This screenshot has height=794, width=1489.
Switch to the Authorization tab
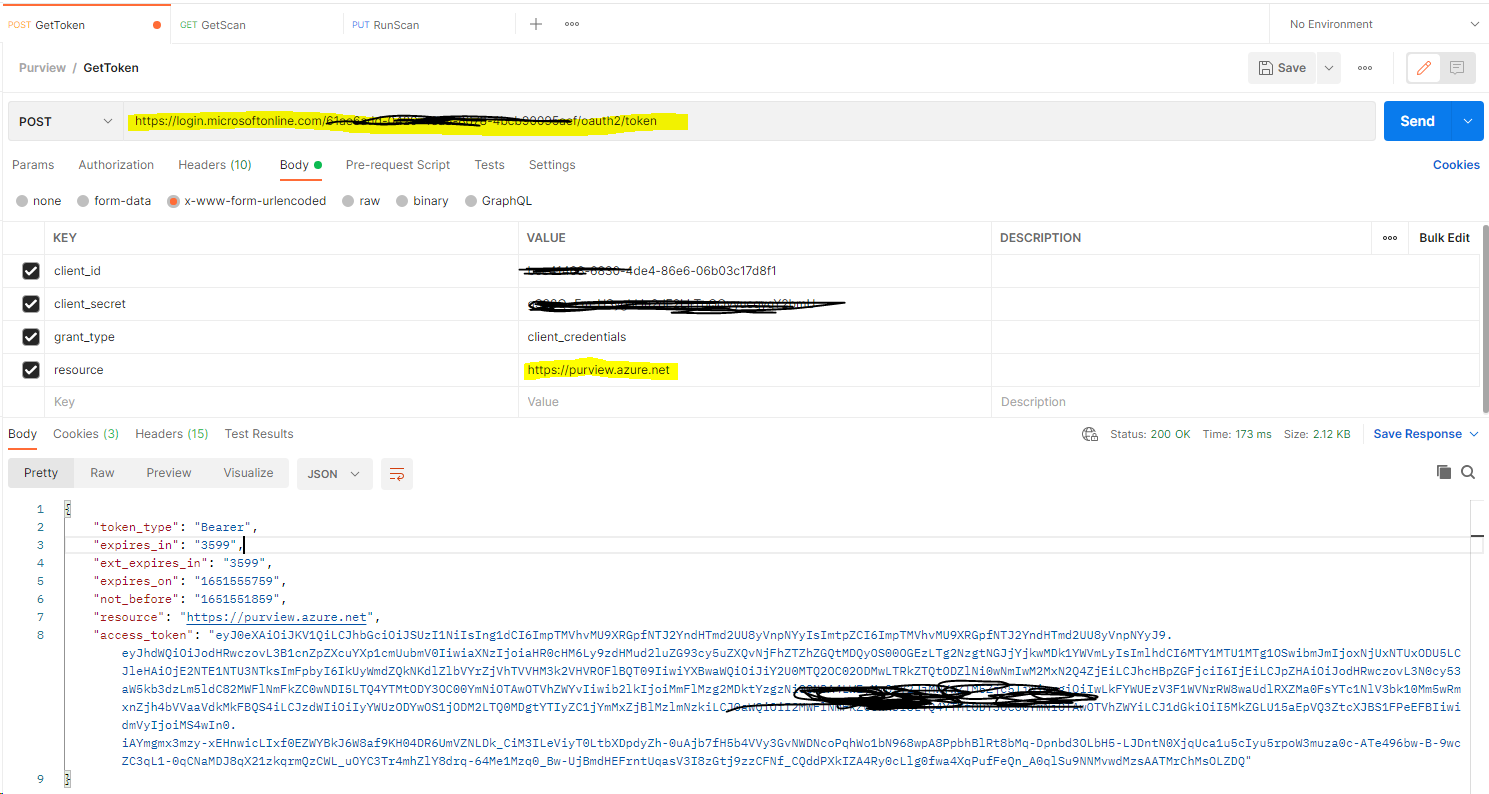tap(116, 165)
